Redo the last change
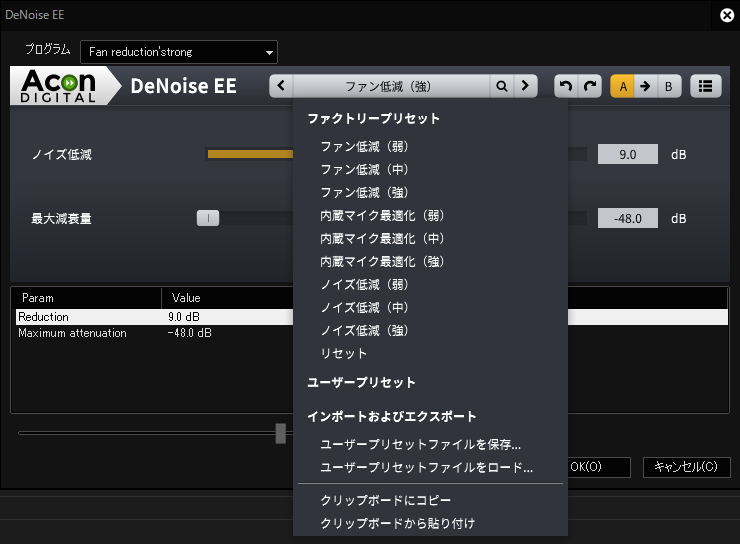 click(590, 86)
